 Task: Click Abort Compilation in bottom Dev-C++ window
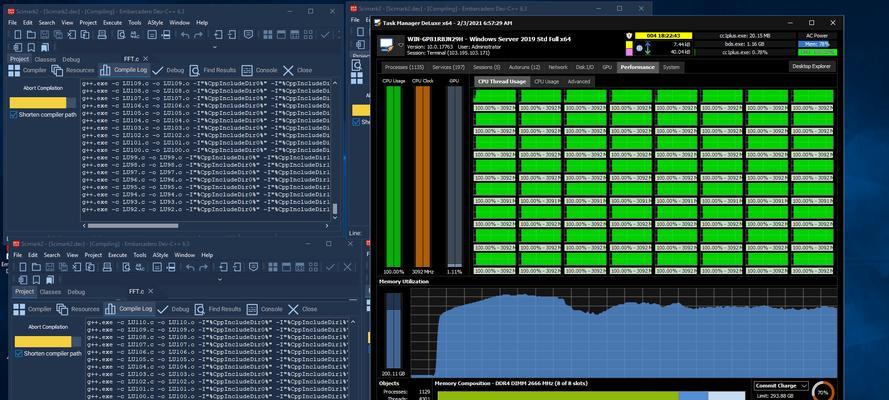point(48,327)
